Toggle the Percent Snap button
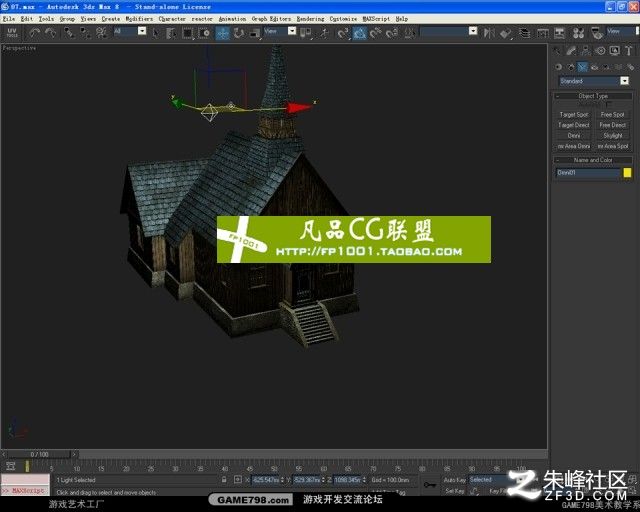Screen dimensions: 640x512 376,33
